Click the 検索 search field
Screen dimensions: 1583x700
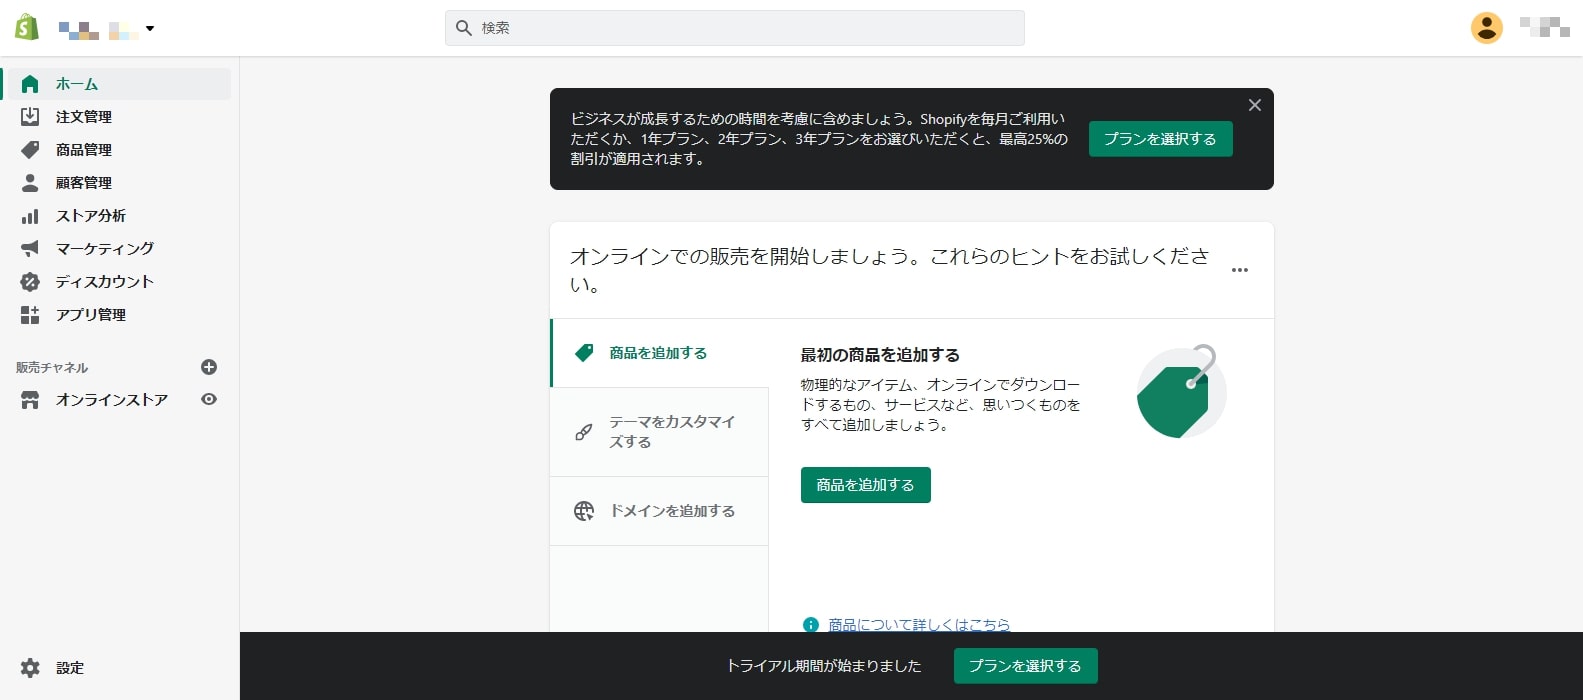click(x=734, y=28)
